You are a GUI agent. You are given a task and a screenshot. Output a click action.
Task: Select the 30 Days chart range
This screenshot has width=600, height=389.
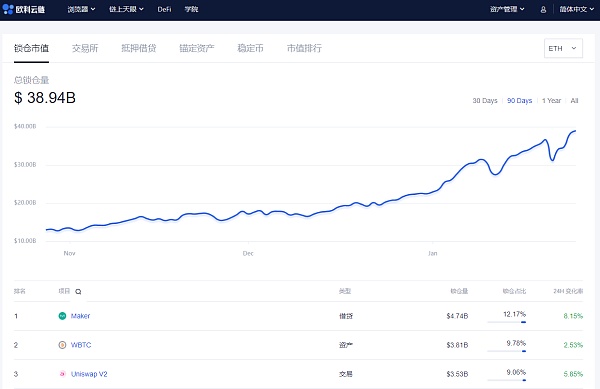485,101
